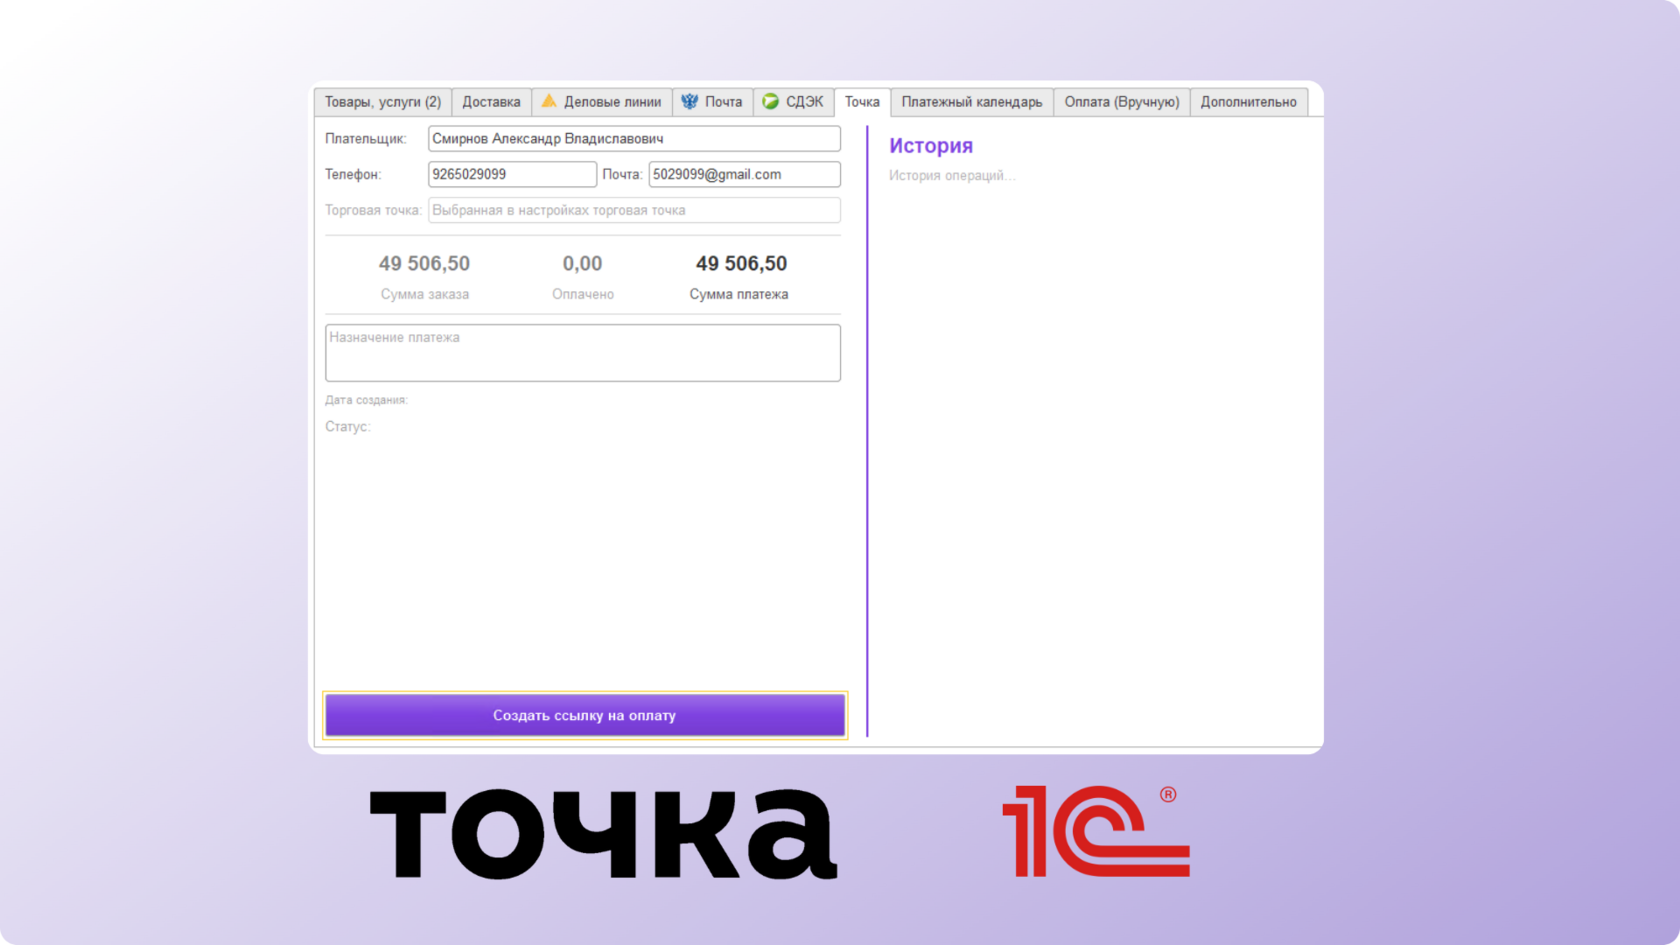1680x945 pixels.
Task: Click the Телефон input field
Action: 512,174
